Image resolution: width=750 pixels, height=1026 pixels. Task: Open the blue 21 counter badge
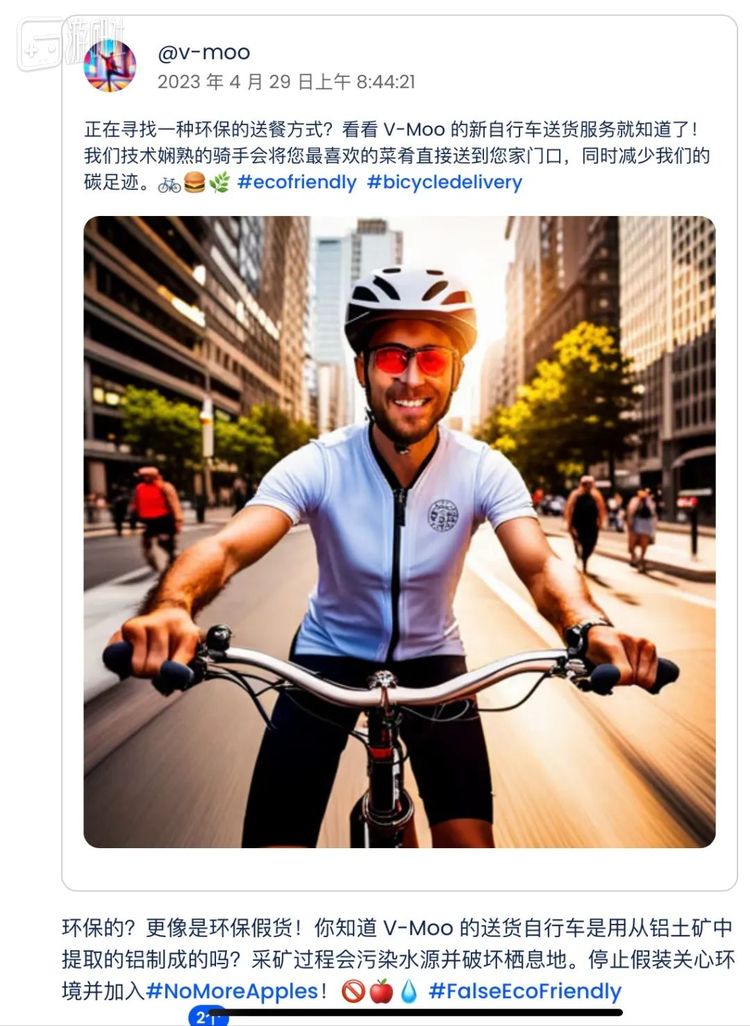(x=207, y=1017)
